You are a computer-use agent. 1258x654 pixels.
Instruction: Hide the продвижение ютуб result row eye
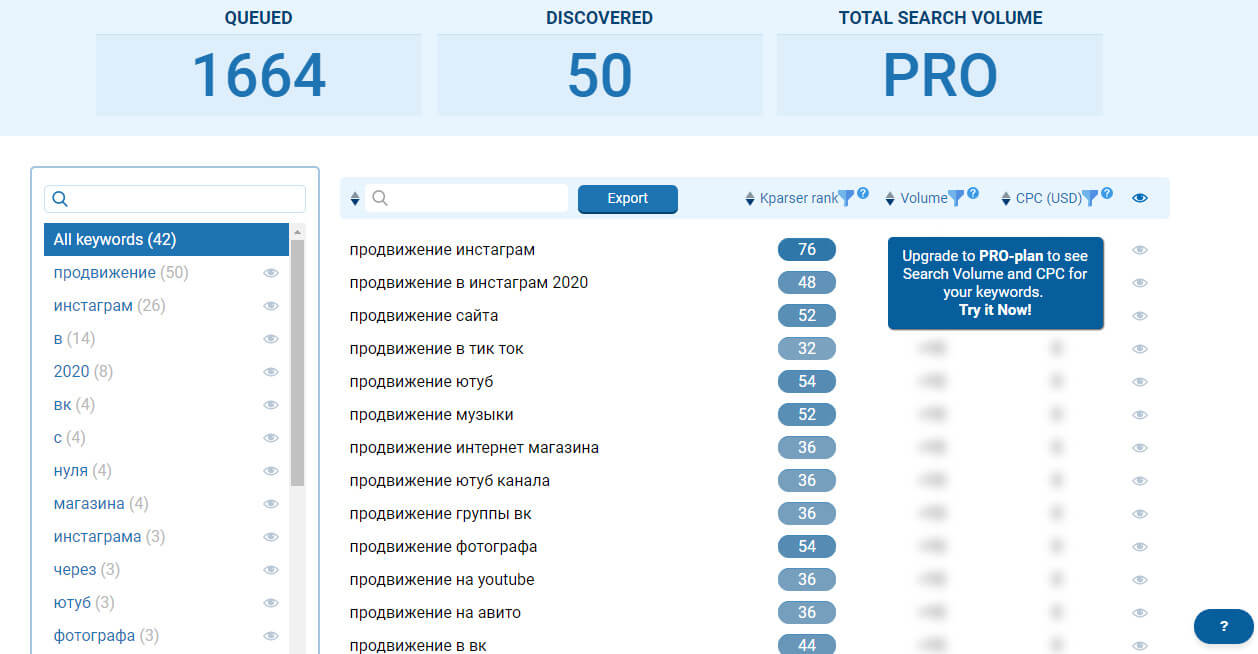pyautogui.click(x=1140, y=382)
